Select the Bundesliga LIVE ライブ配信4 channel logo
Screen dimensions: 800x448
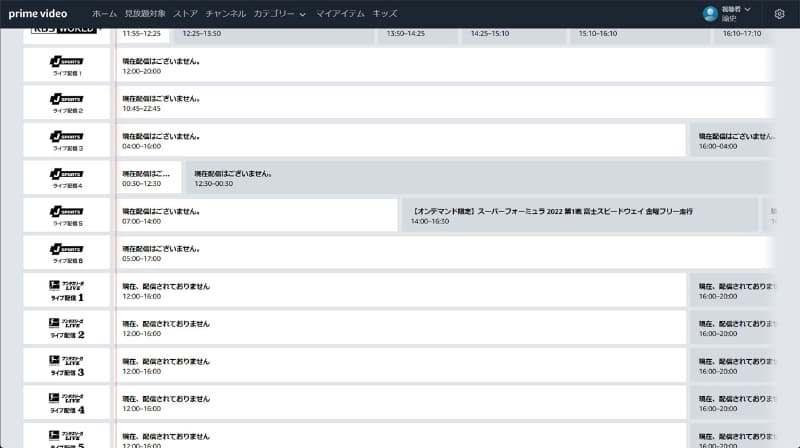(67, 403)
